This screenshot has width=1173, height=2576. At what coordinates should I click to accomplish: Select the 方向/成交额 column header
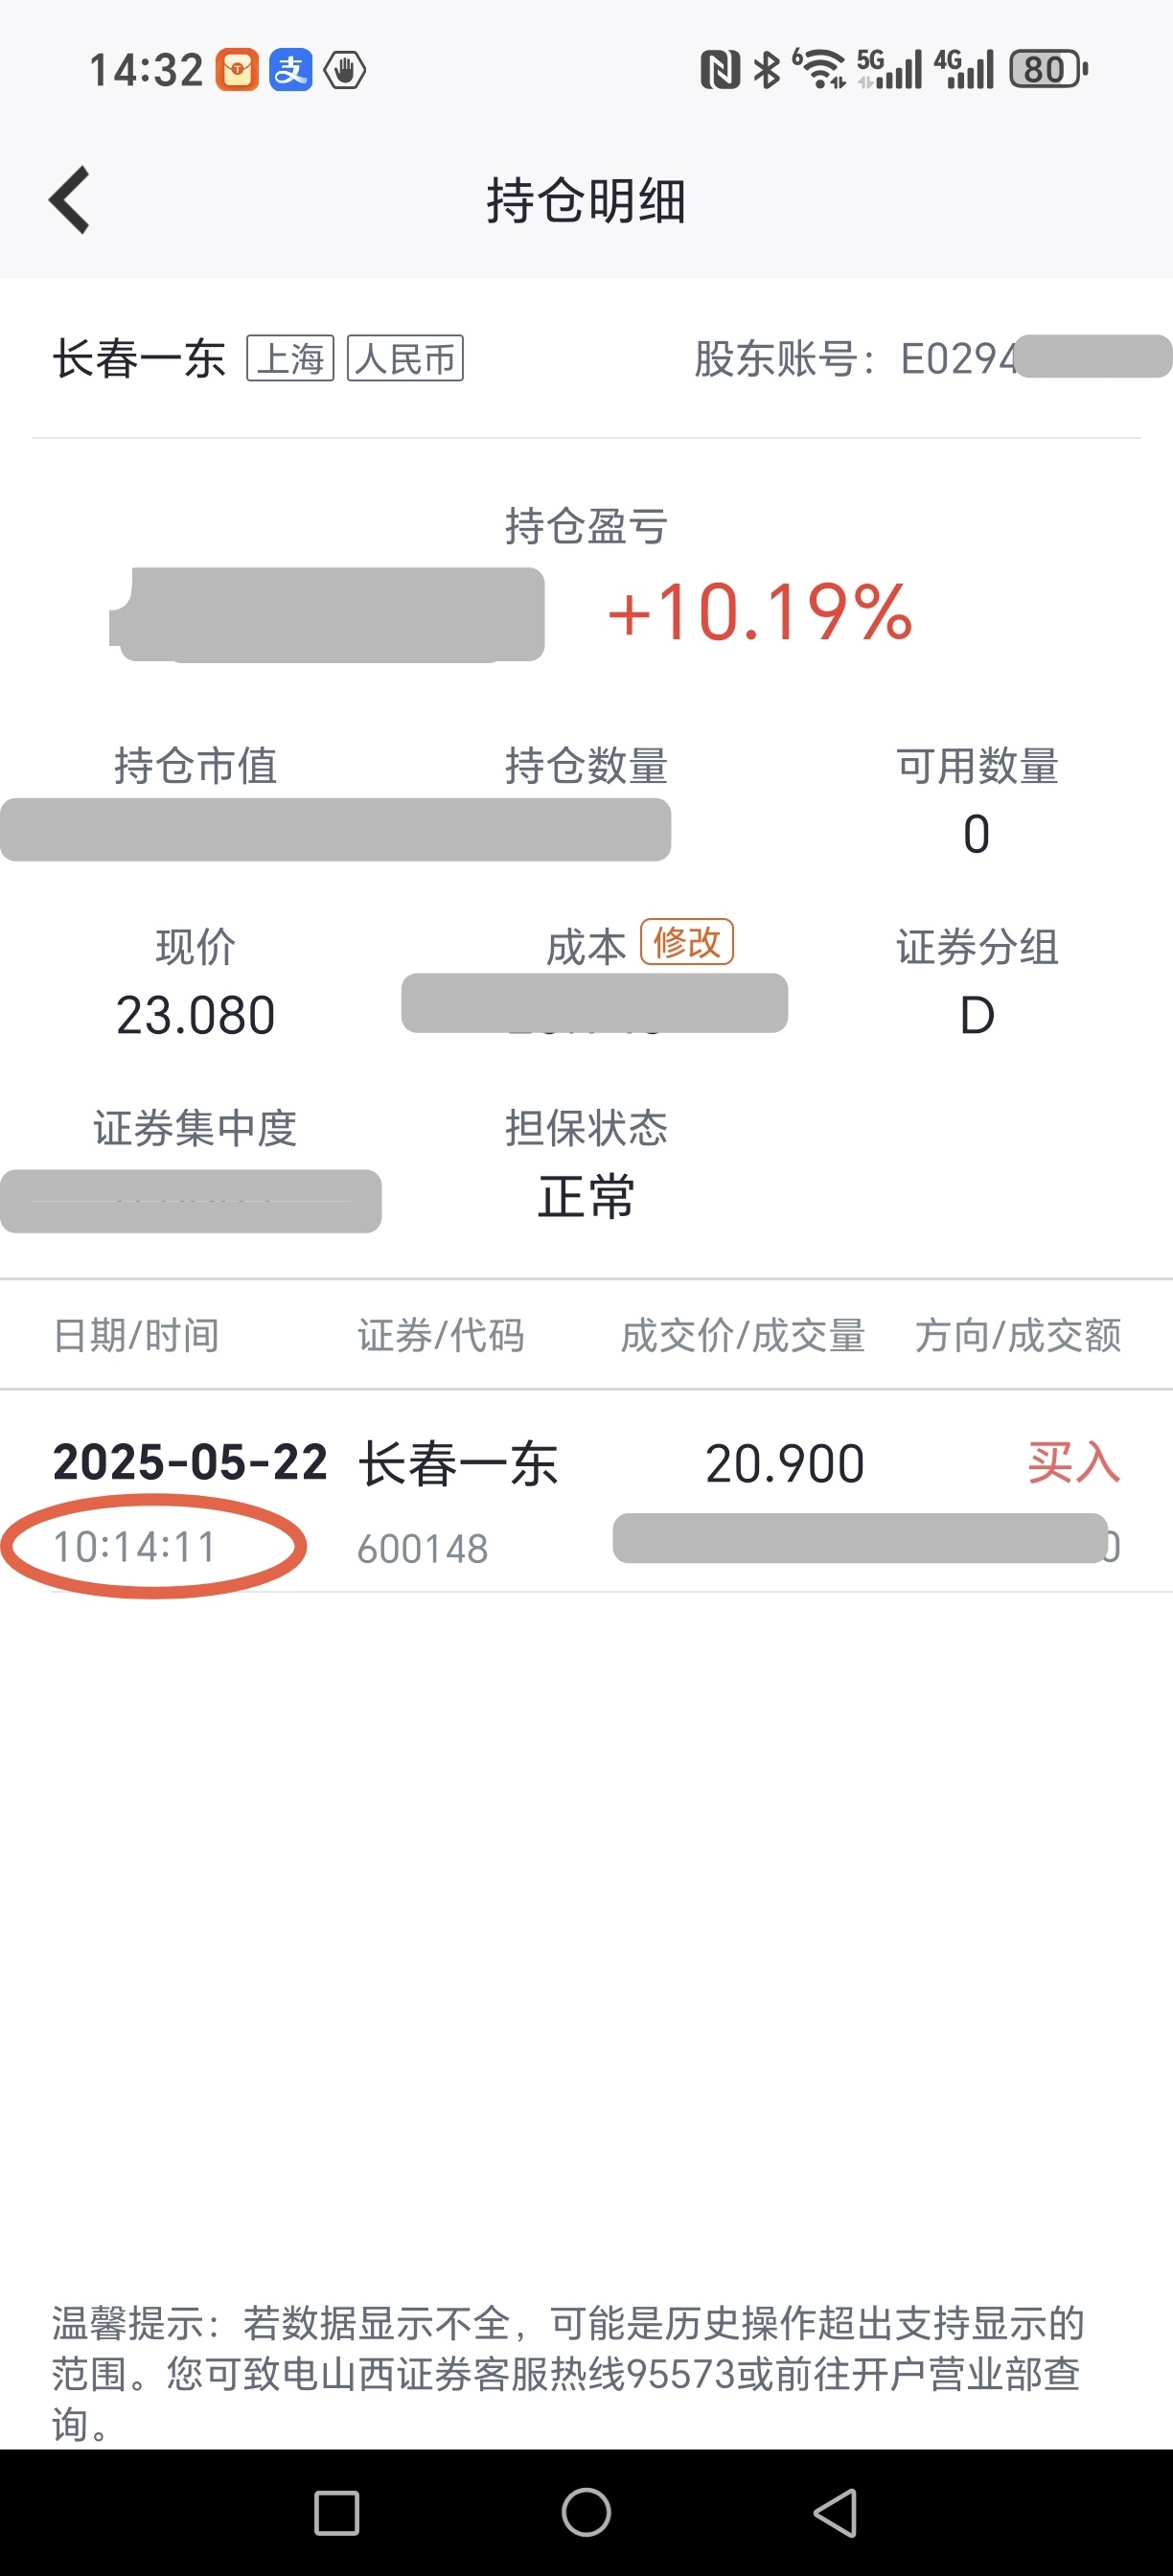coord(1018,1335)
